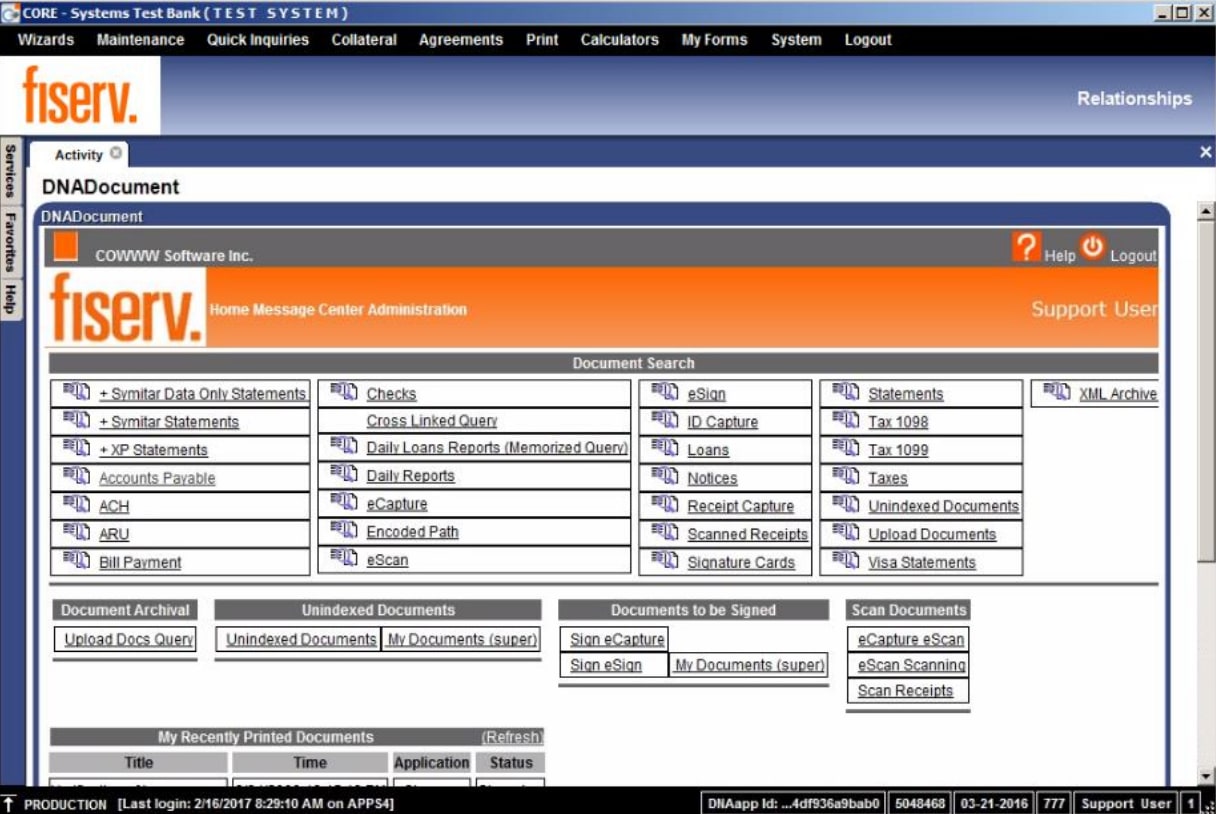Click the orange power Logout icon
The width and height of the screenshot is (1216, 814).
1092,247
